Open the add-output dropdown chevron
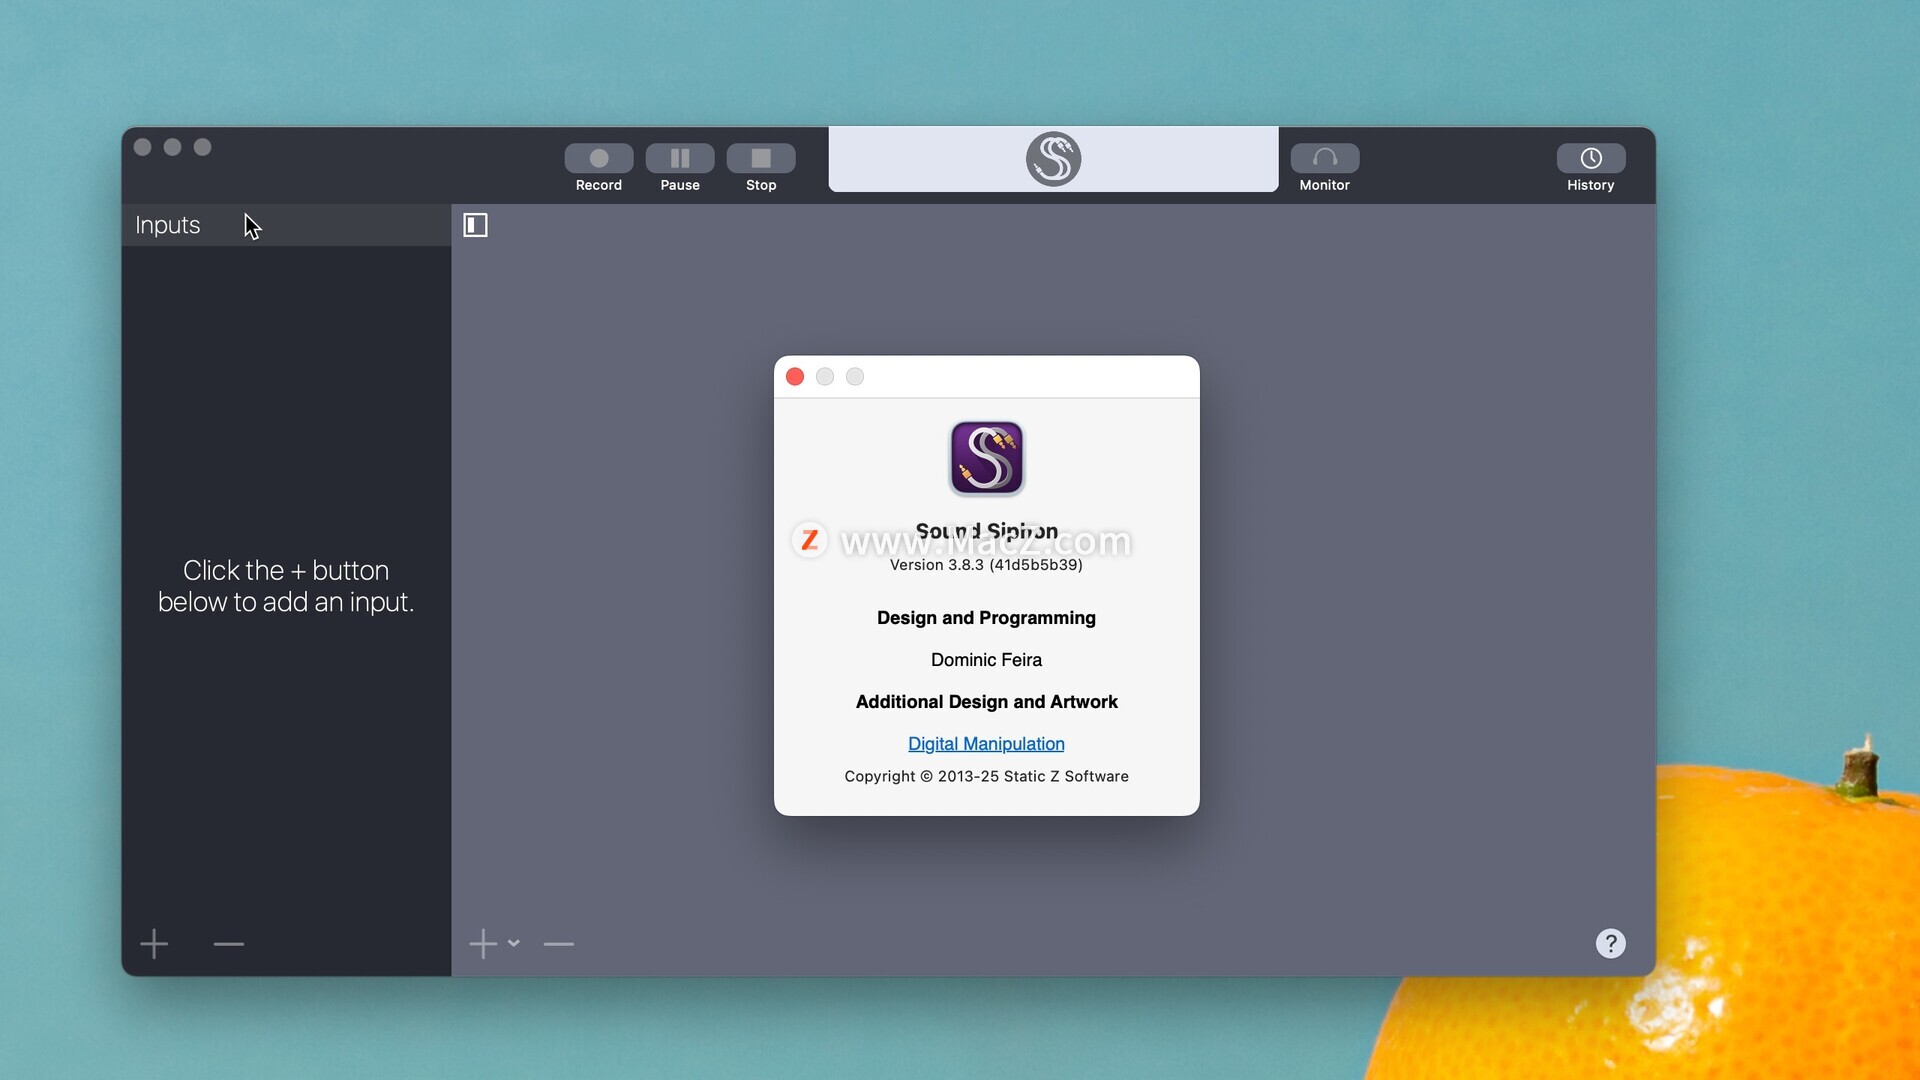The height and width of the screenshot is (1080, 1920). [x=513, y=942]
